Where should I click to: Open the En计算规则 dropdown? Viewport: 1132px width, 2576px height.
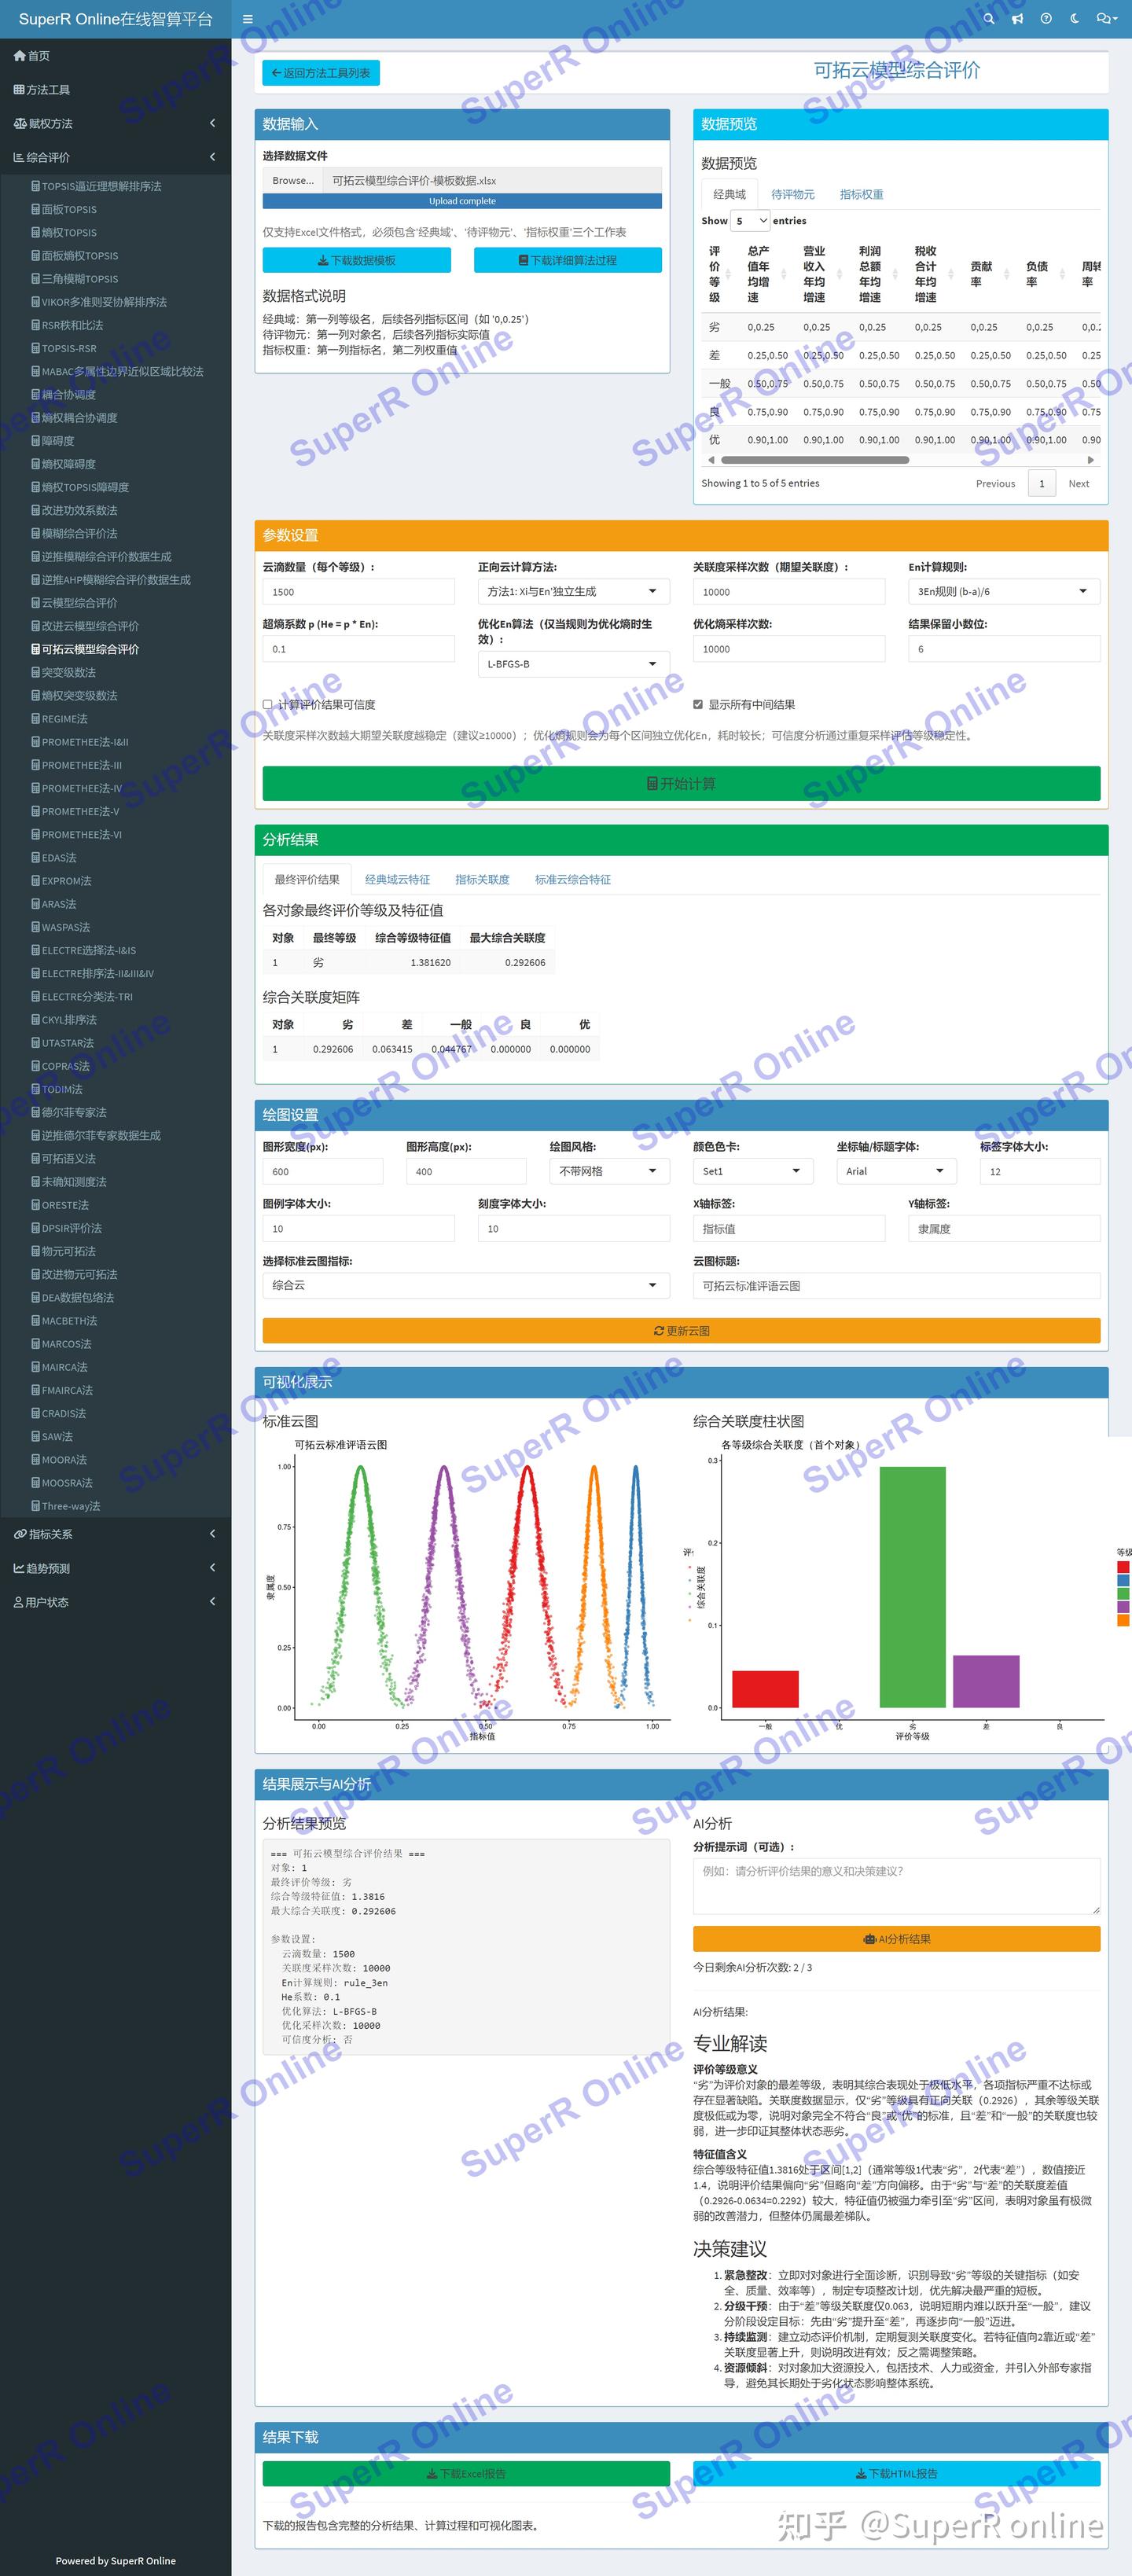(x=1004, y=592)
